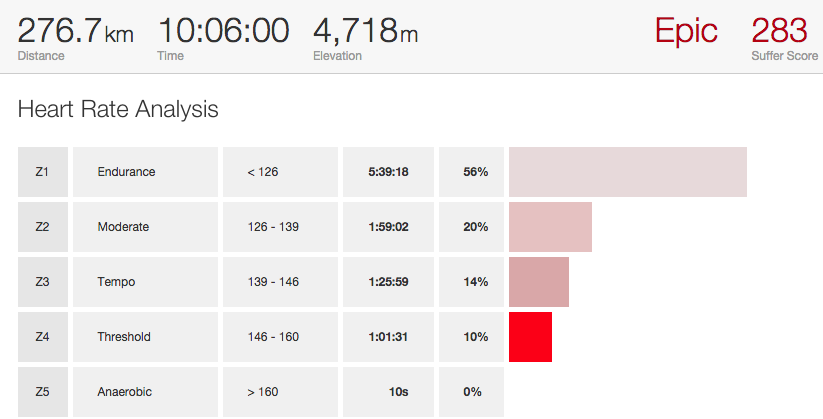Select the Z3 zone label cell
Image resolution: width=823 pixels, height=419 pixels.
(42, 282)
